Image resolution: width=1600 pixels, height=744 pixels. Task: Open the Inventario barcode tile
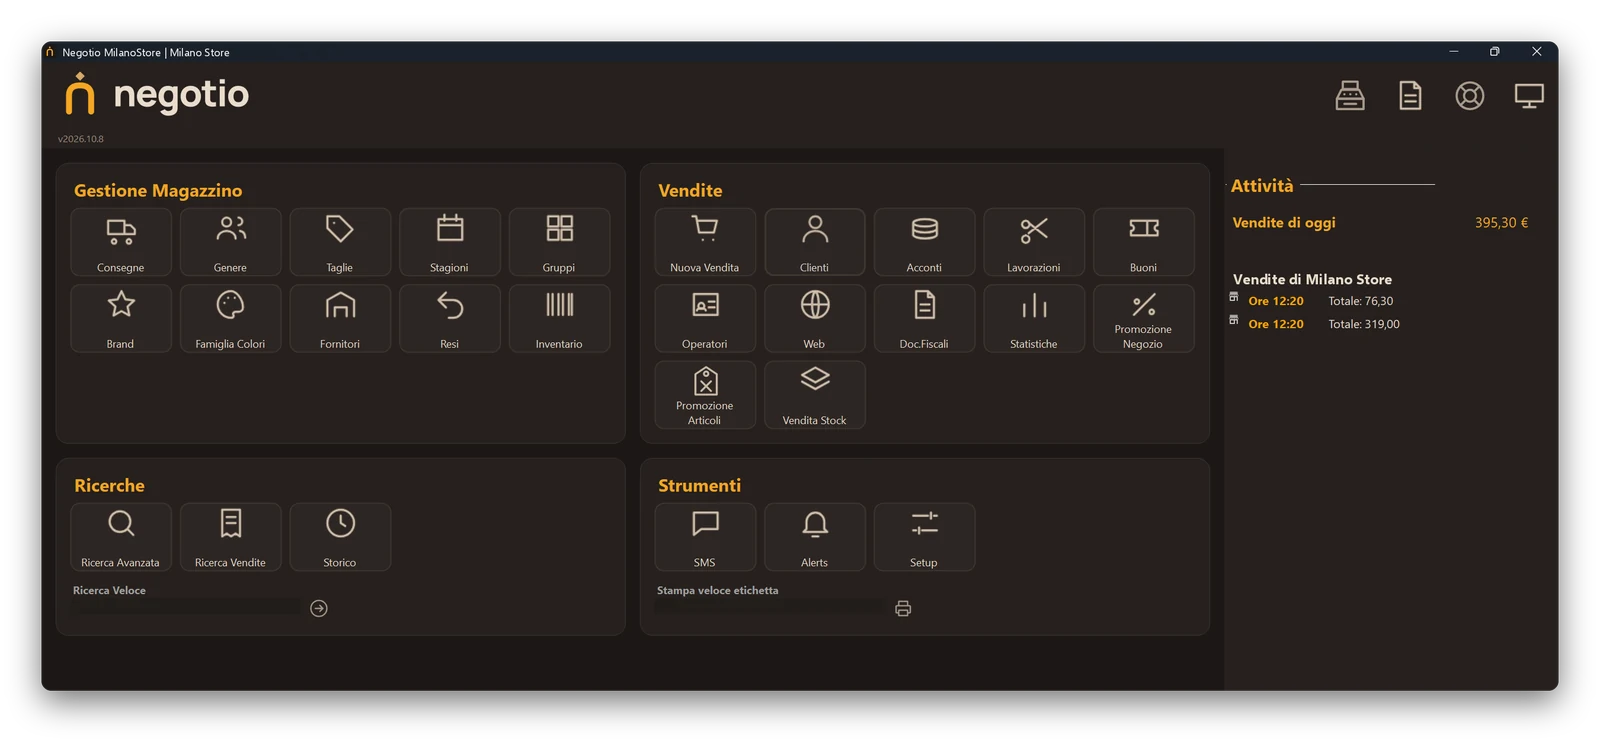point(559,318)
